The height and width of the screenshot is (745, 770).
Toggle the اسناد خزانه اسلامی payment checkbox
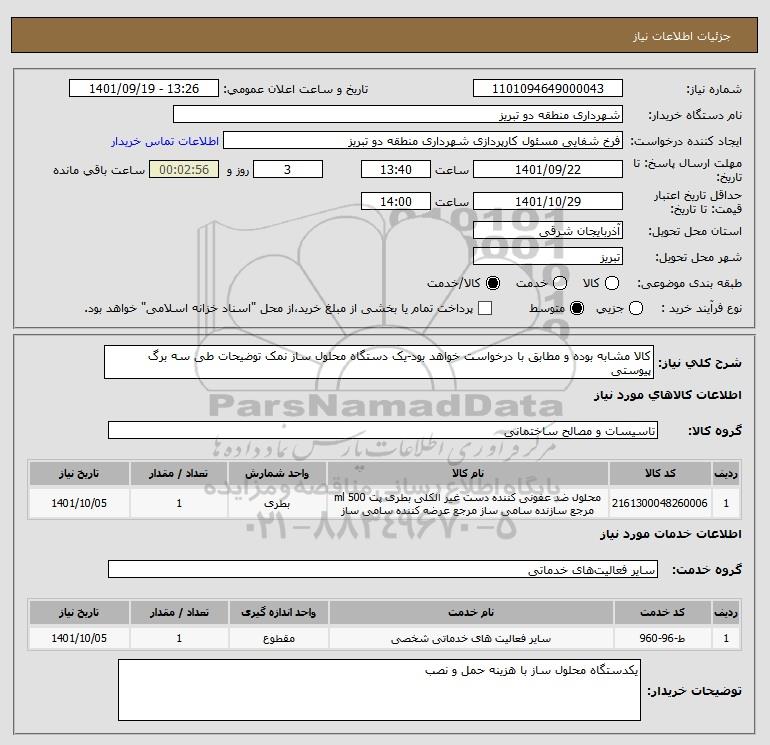pyautogui.click(x=485, y=308)
